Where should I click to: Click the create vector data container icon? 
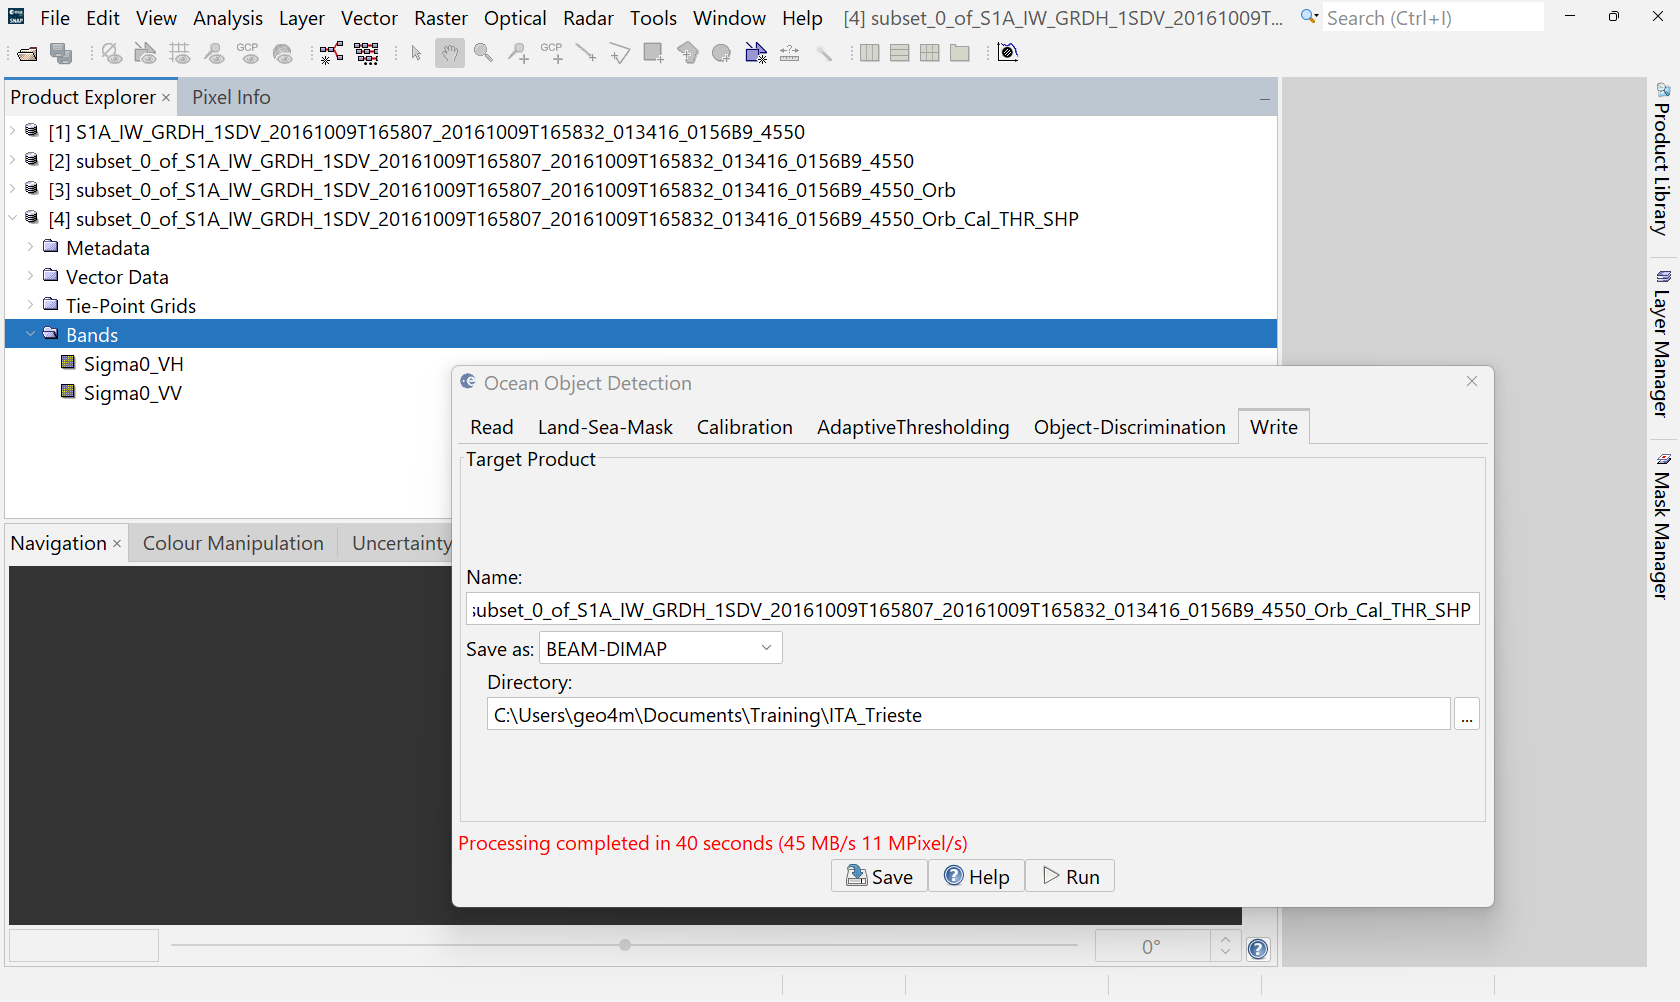click(756, 54)
